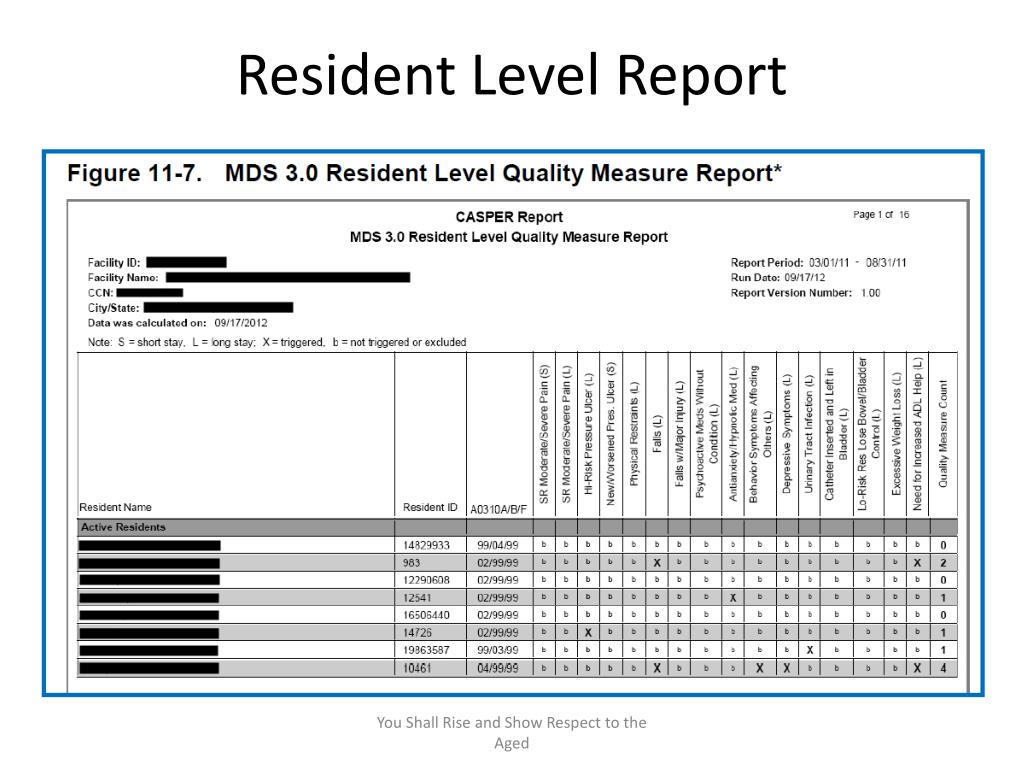
Task: Click 'New/Worsened Pres. Ulcer (S)' column header
Action: pyautogui.click(x=611, y=434)
